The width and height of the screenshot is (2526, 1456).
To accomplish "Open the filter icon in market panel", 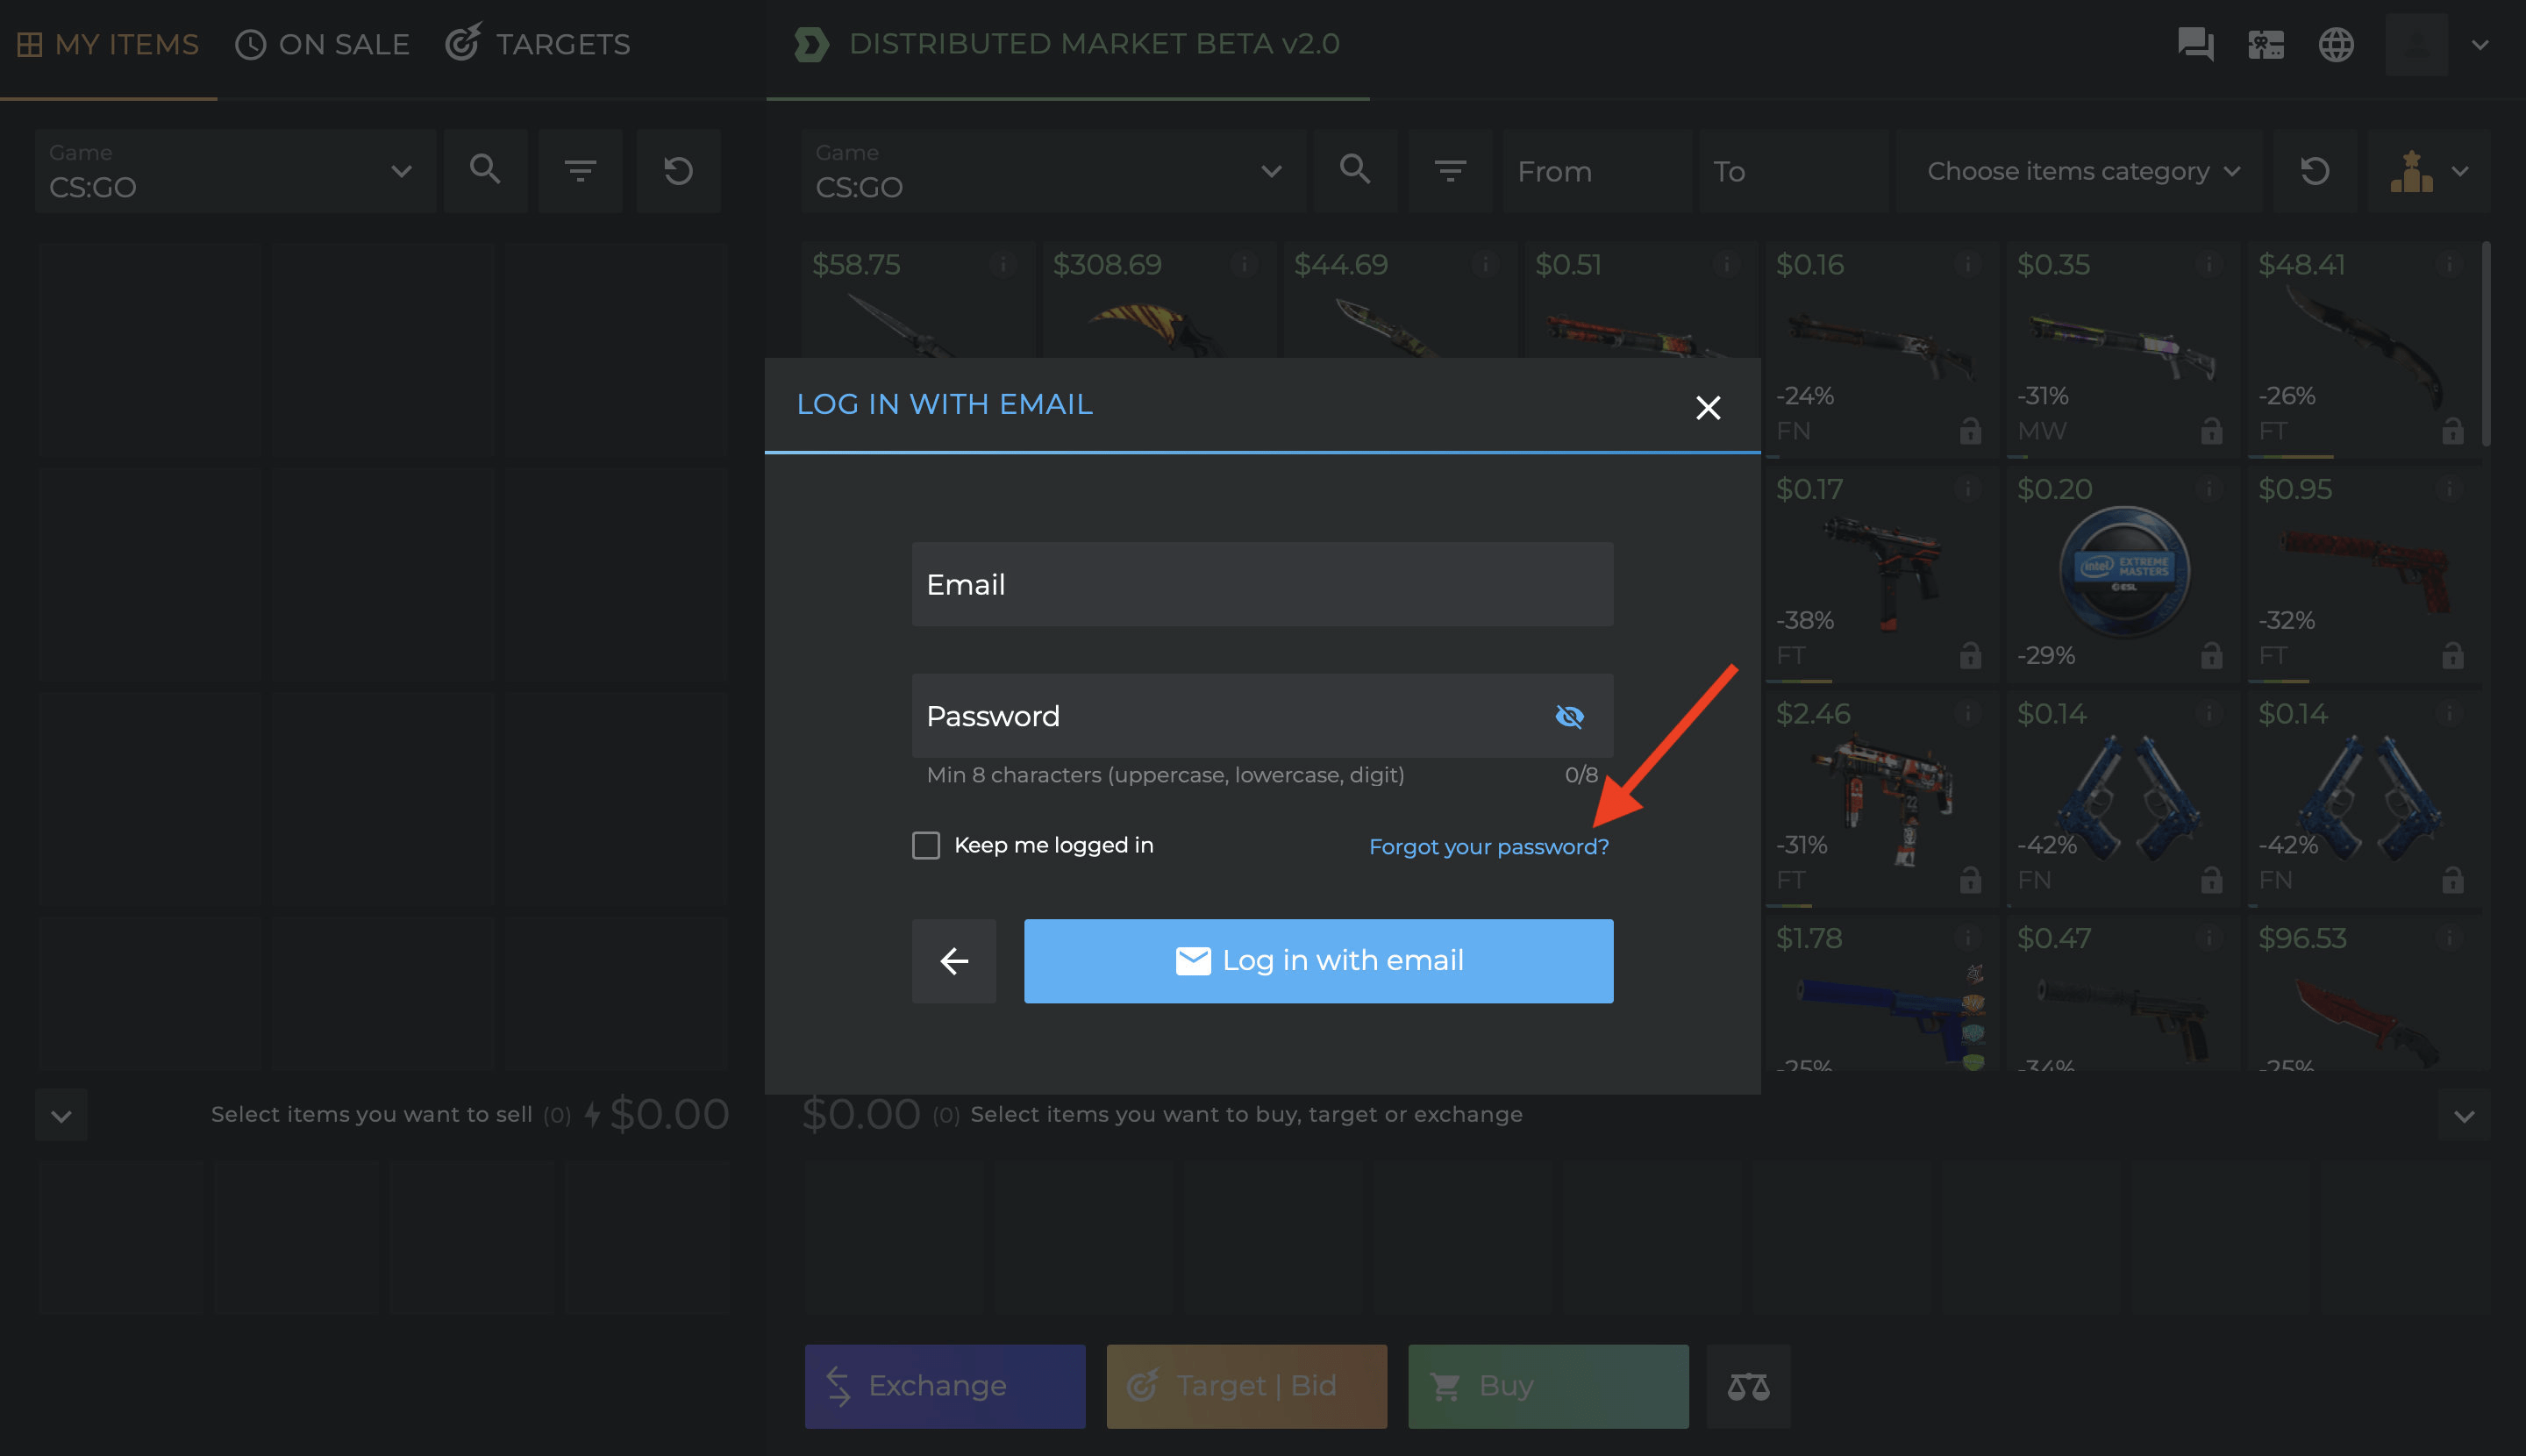I will pyautogui.click(x=1450, y=170).
